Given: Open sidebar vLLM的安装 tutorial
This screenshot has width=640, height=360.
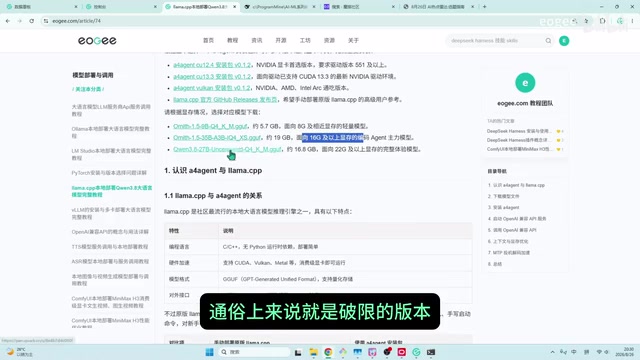Looking at the screenshot, I should [x=111, y=213].
